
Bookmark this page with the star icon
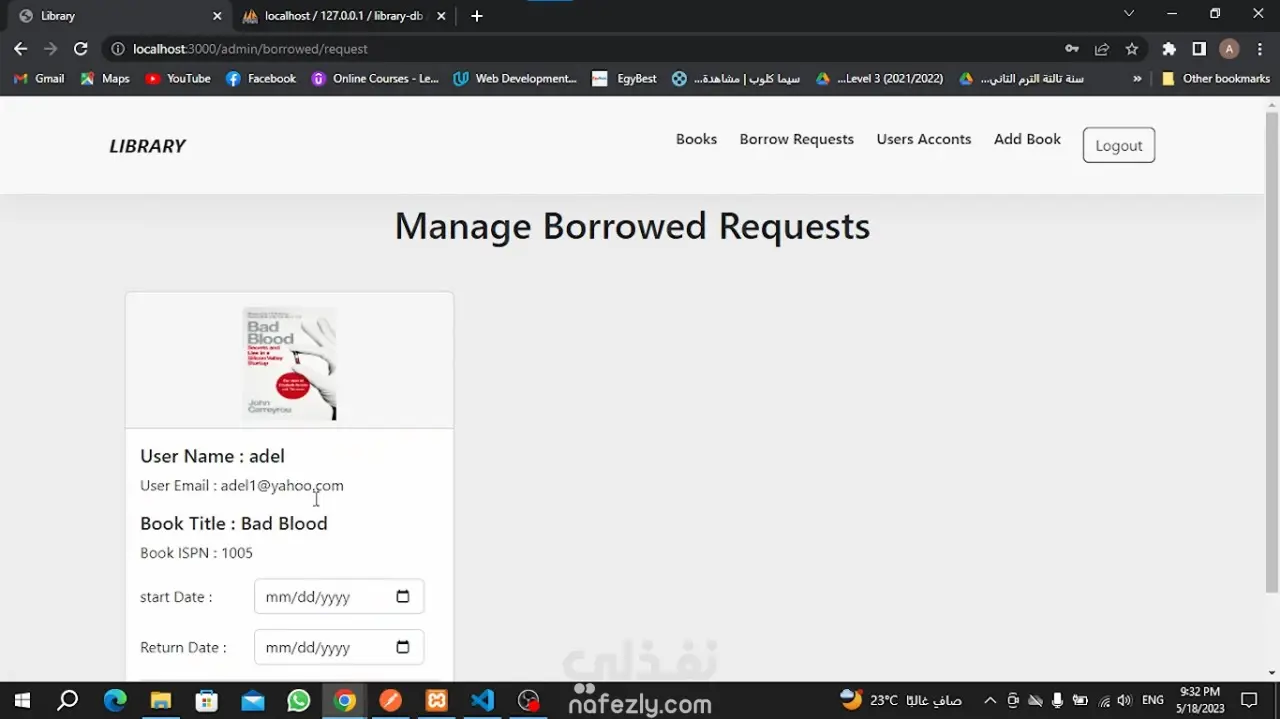(x=1132, y=49)
